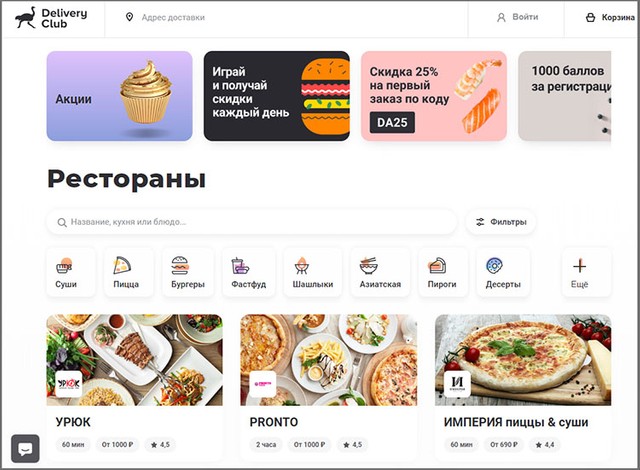Open the PRONTO restaurant card
This screenshot has width=640, height=470.
click(x=329, y=387)
